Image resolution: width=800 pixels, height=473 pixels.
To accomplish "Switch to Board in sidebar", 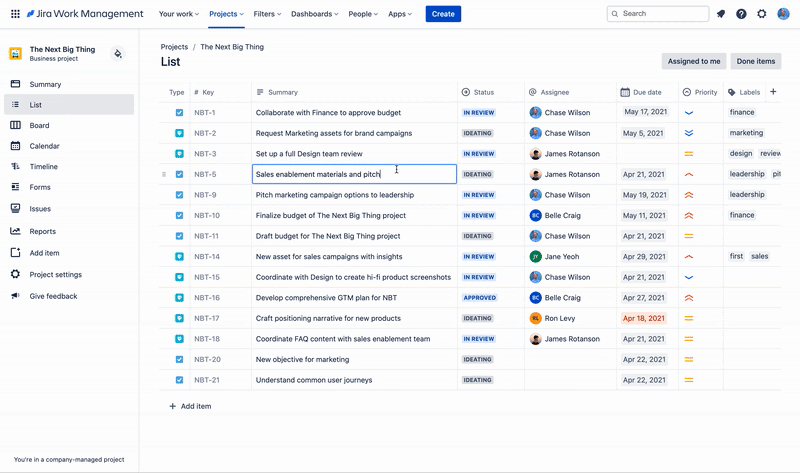I will coord(39,126).
